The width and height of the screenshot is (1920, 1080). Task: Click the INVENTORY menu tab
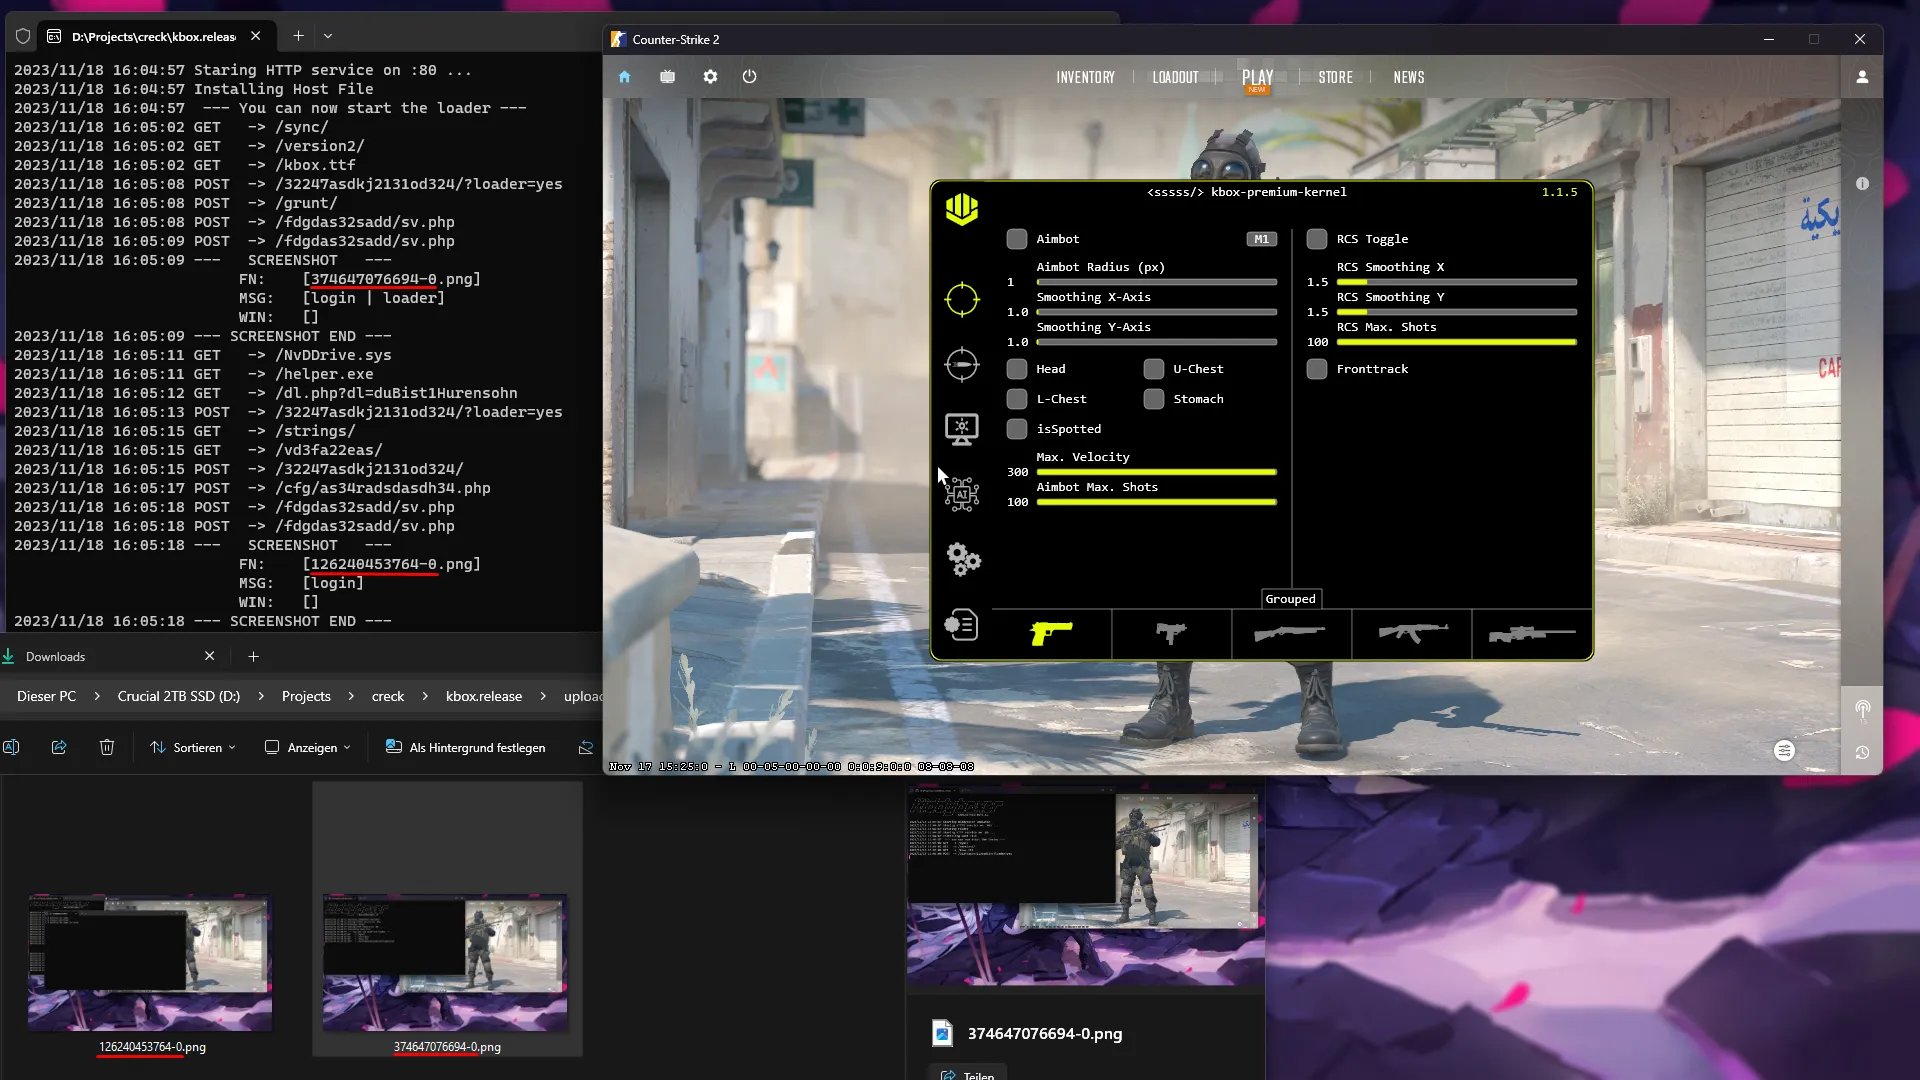pos(1084,76)
